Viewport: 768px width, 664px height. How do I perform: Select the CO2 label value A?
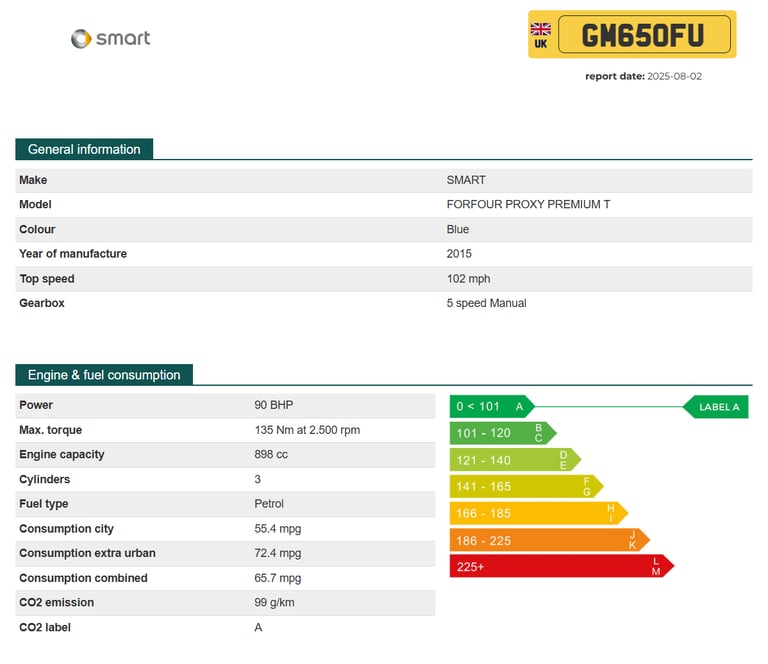[x=258, y=628]
